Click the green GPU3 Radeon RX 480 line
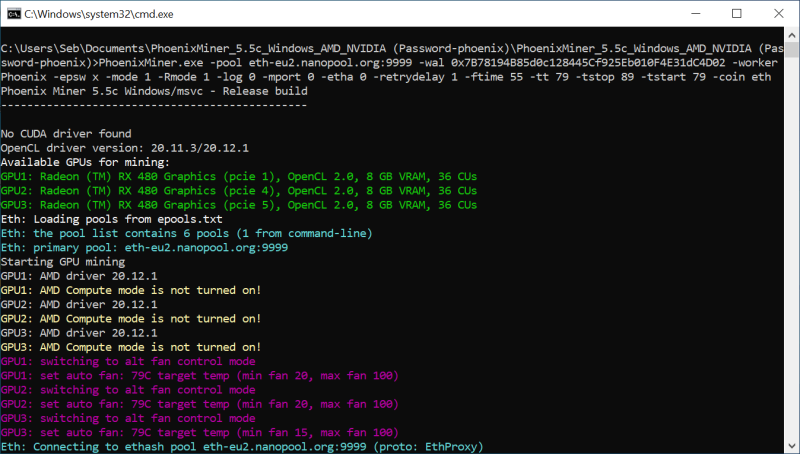This screenshot has height=454, width=800. [239, 205]
